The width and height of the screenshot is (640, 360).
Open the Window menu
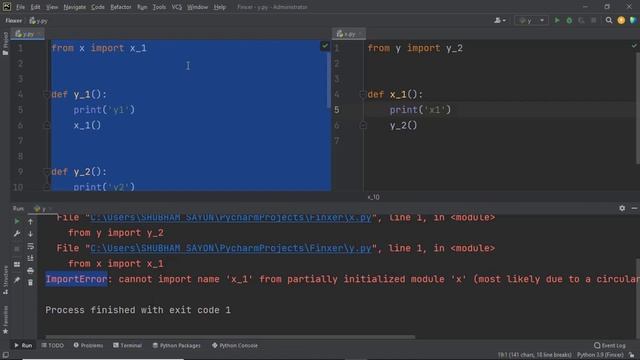pos(198,7)
